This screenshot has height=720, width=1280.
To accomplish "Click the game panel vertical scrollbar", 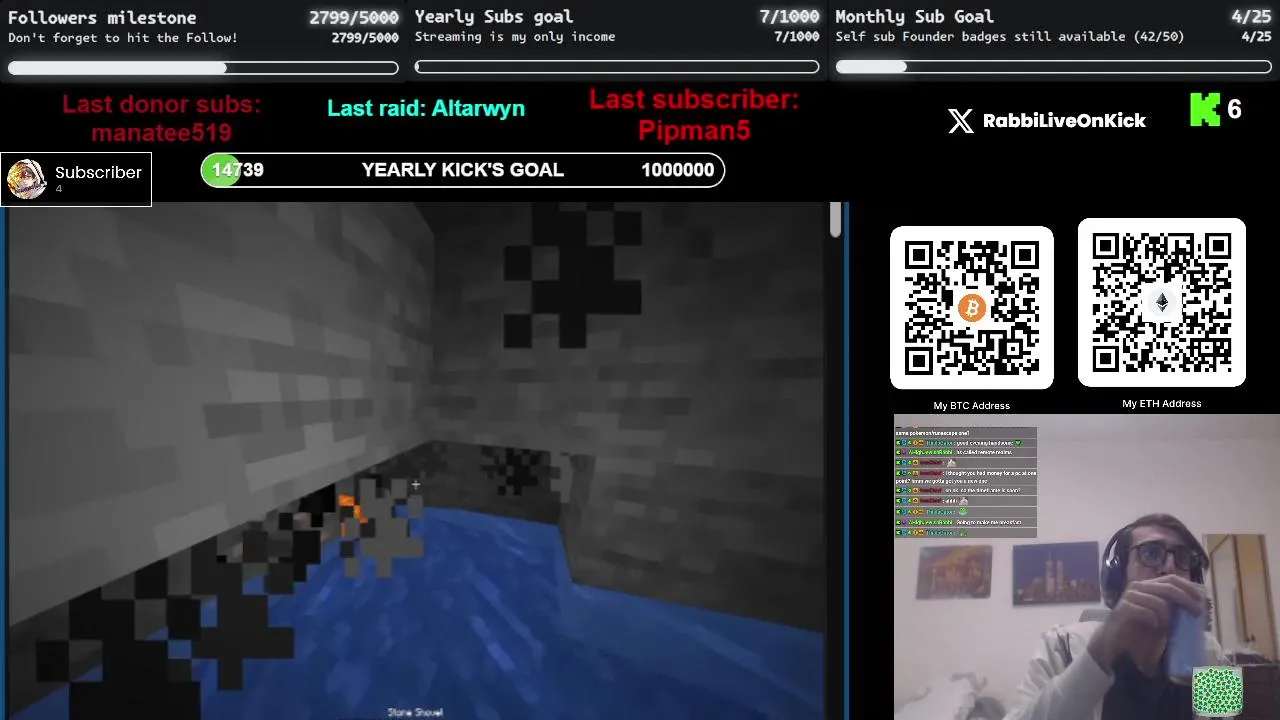I will (x=835, y=220).
